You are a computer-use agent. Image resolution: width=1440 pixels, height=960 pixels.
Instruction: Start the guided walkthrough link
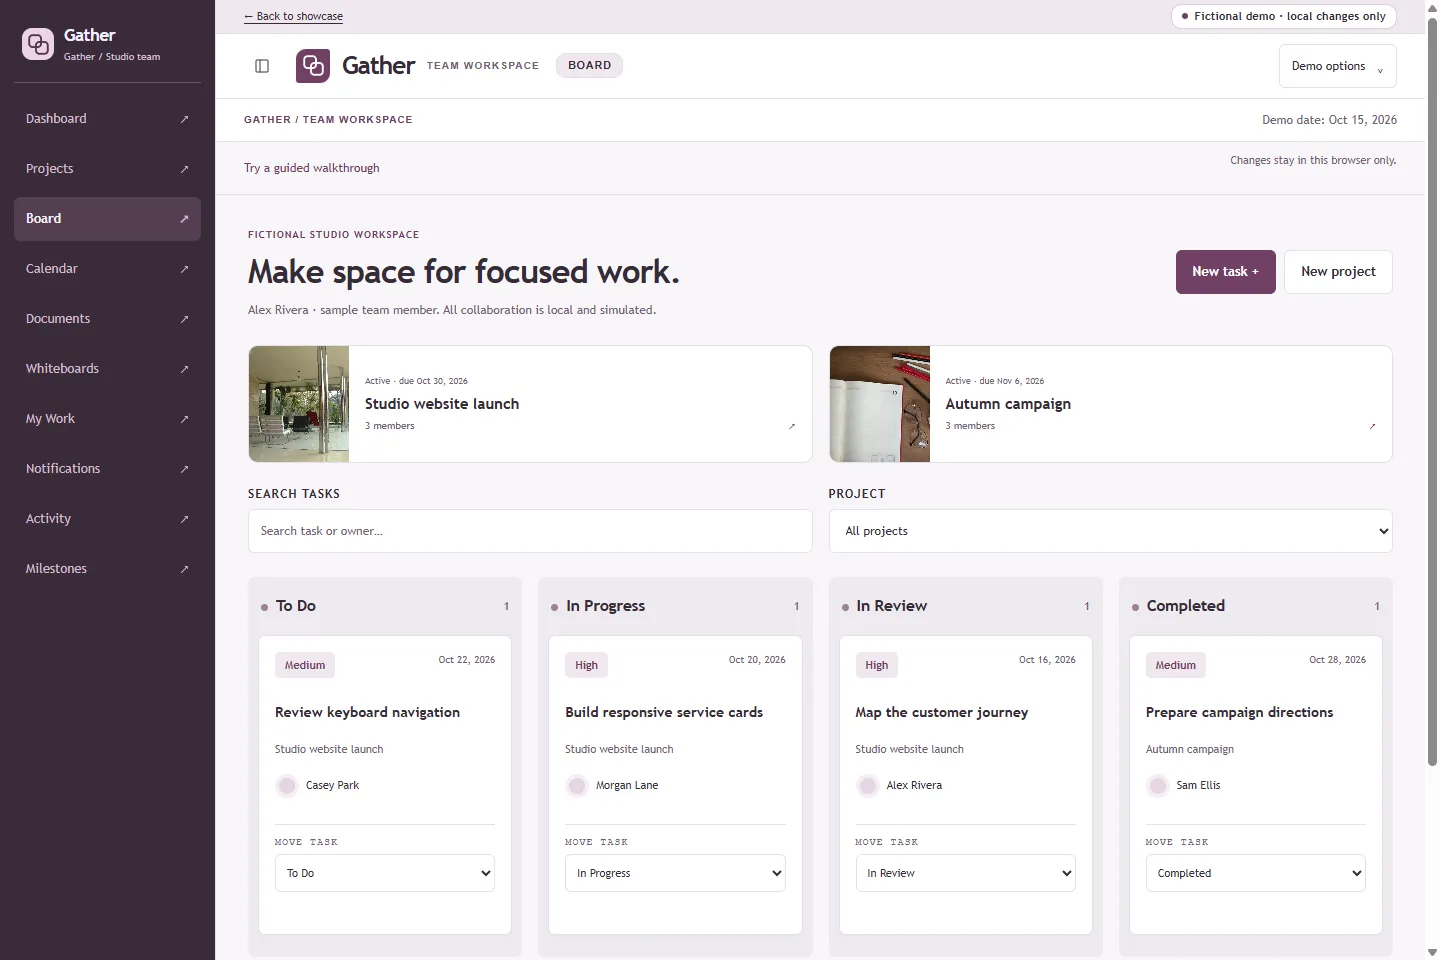point(312,168)
